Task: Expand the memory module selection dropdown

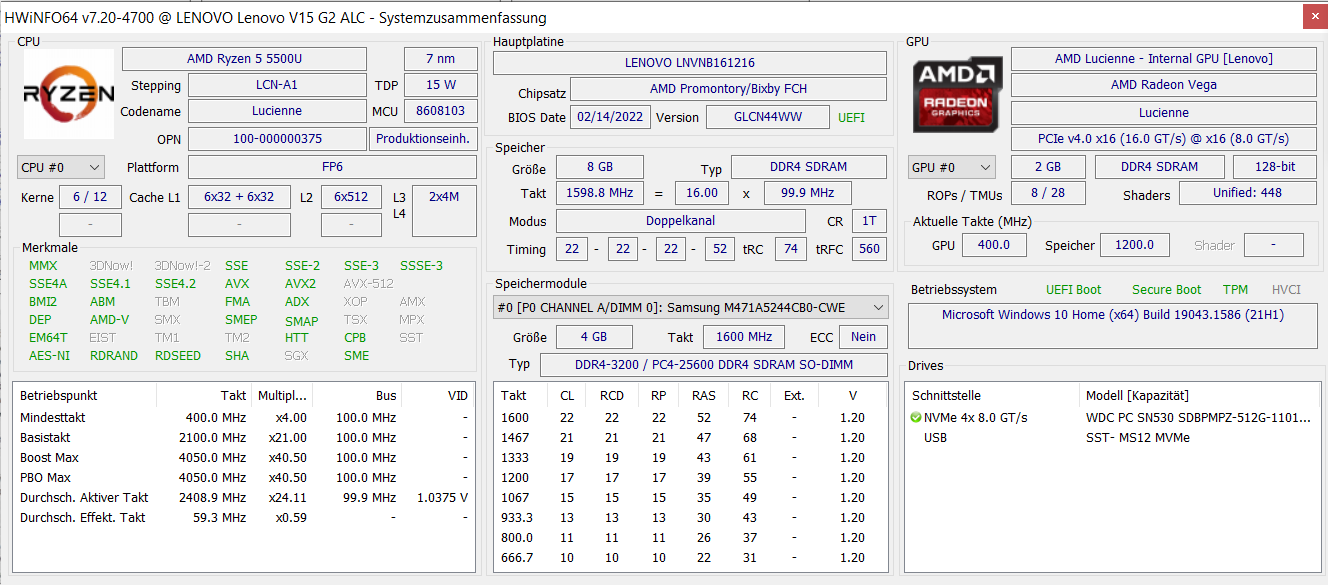Action: coord(691,307)
